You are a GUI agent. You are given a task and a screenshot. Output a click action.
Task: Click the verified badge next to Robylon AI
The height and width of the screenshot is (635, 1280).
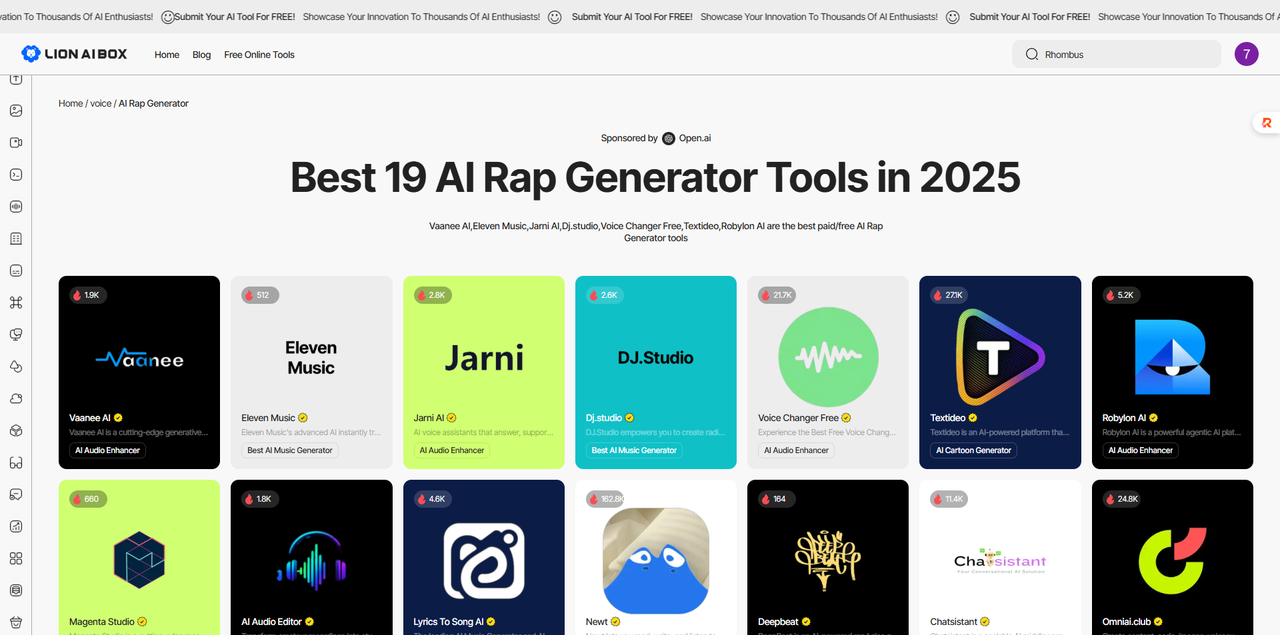1153,418
